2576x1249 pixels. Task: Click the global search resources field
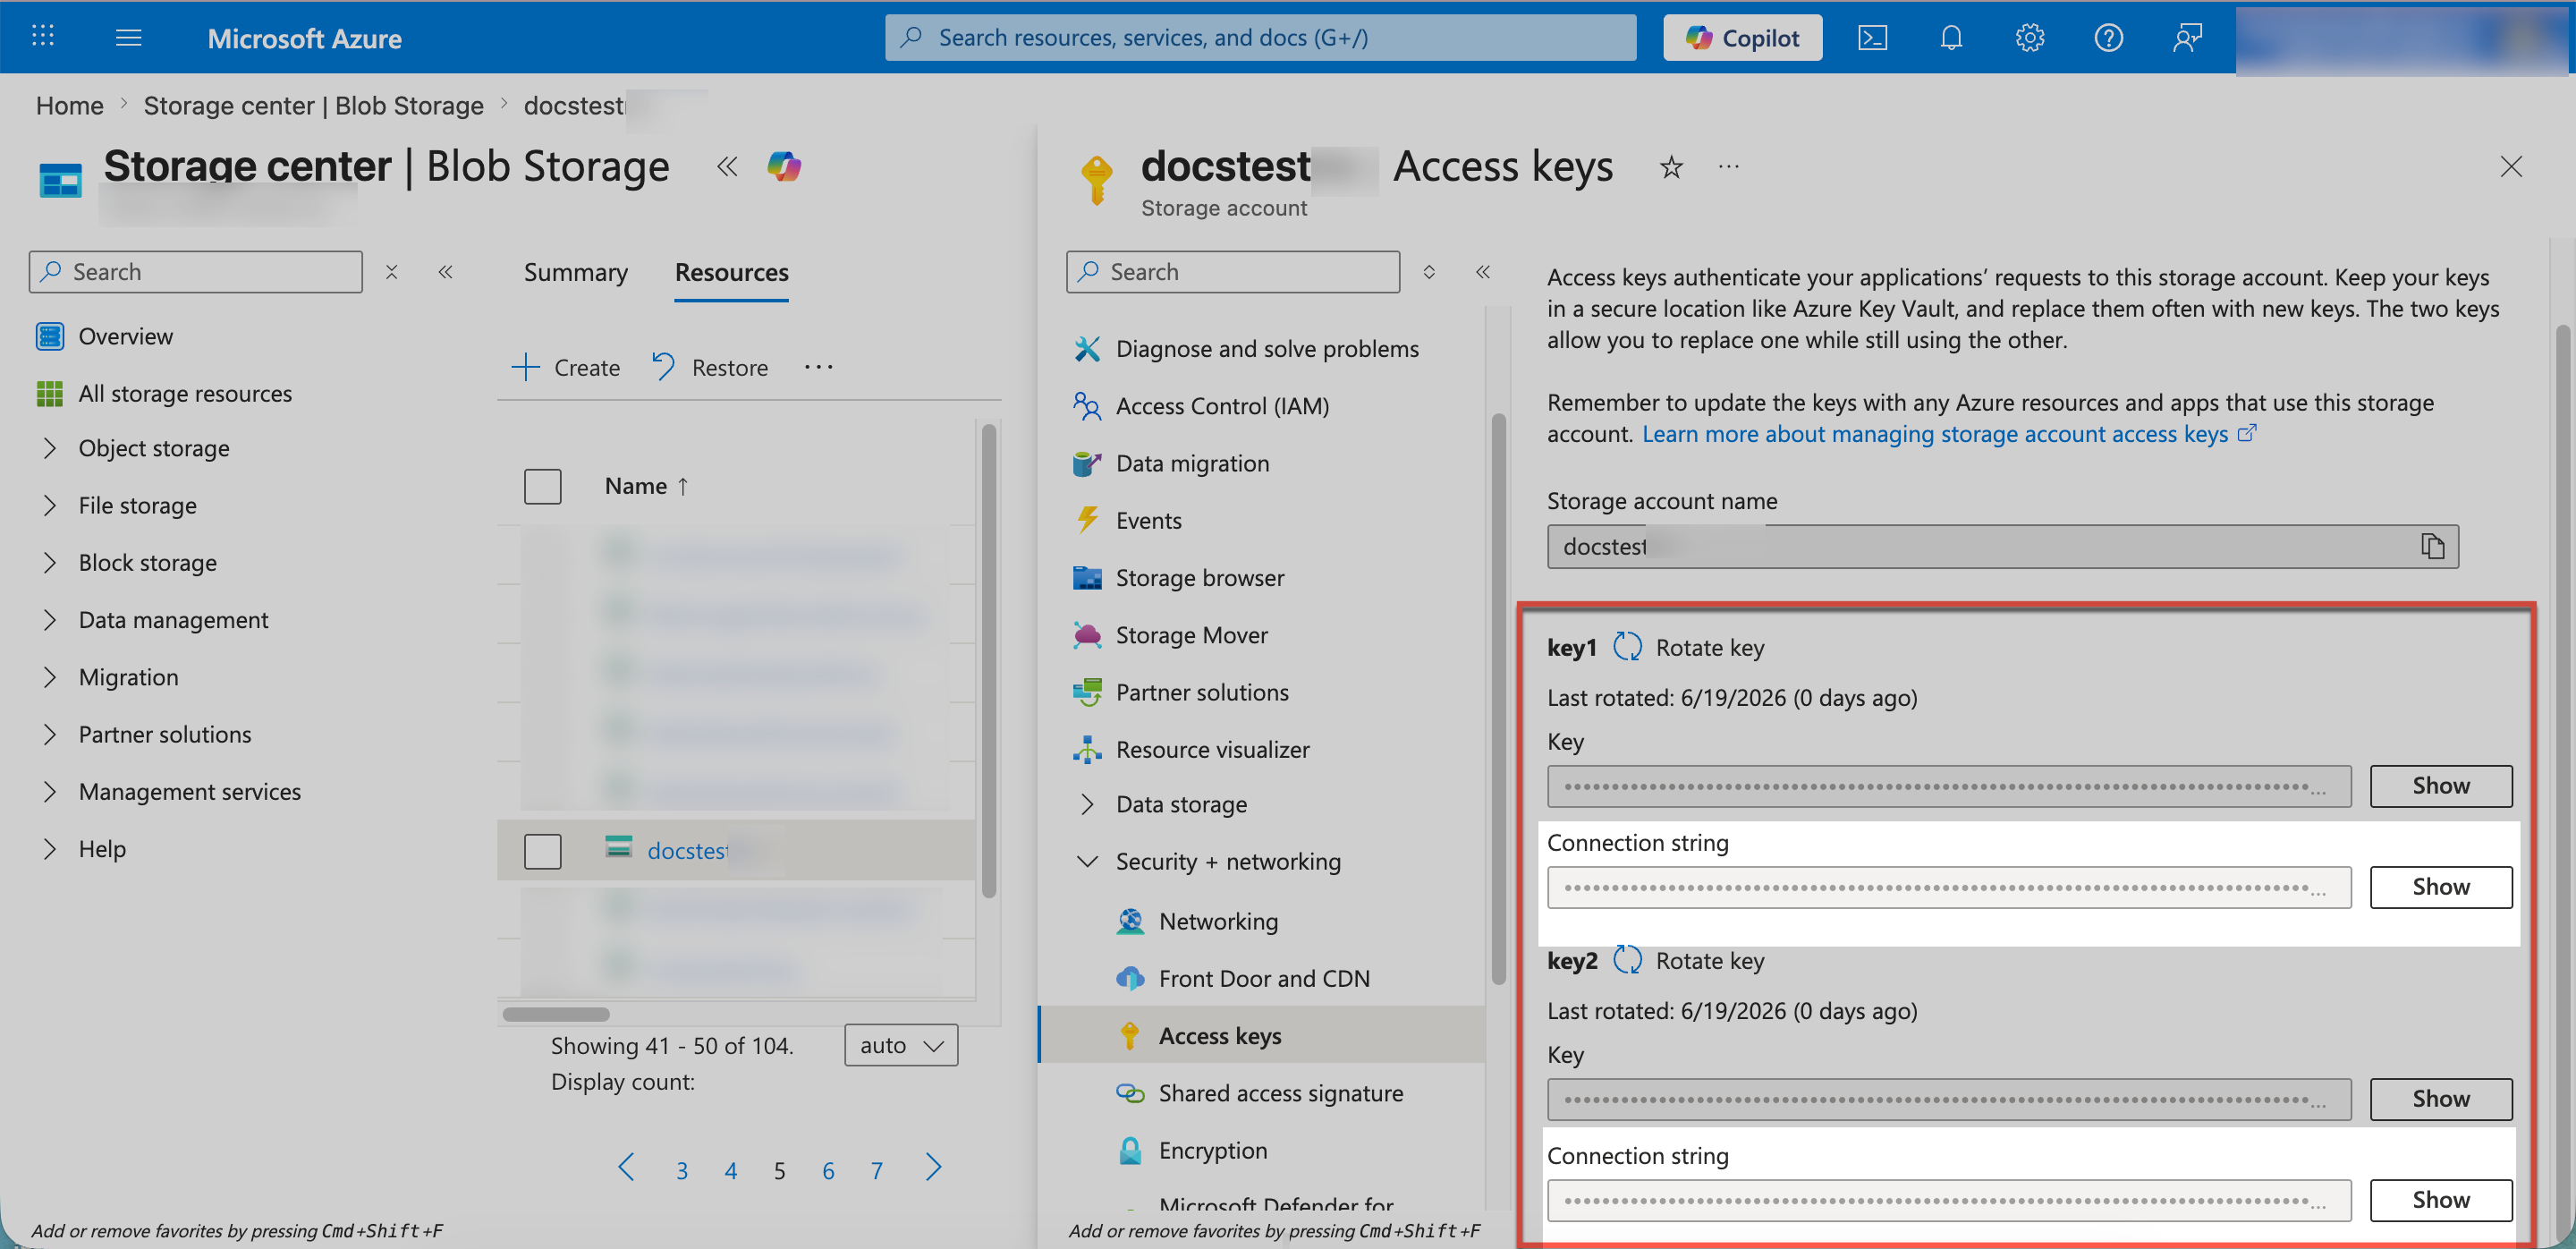click(x=1260, y=38)
